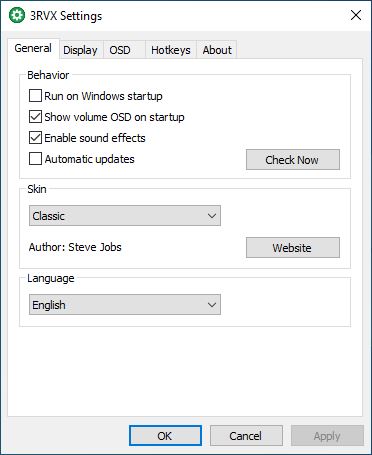Click the Cancel button
The width and height of the screenshot is (372, 455).
(x=246, y=435)
